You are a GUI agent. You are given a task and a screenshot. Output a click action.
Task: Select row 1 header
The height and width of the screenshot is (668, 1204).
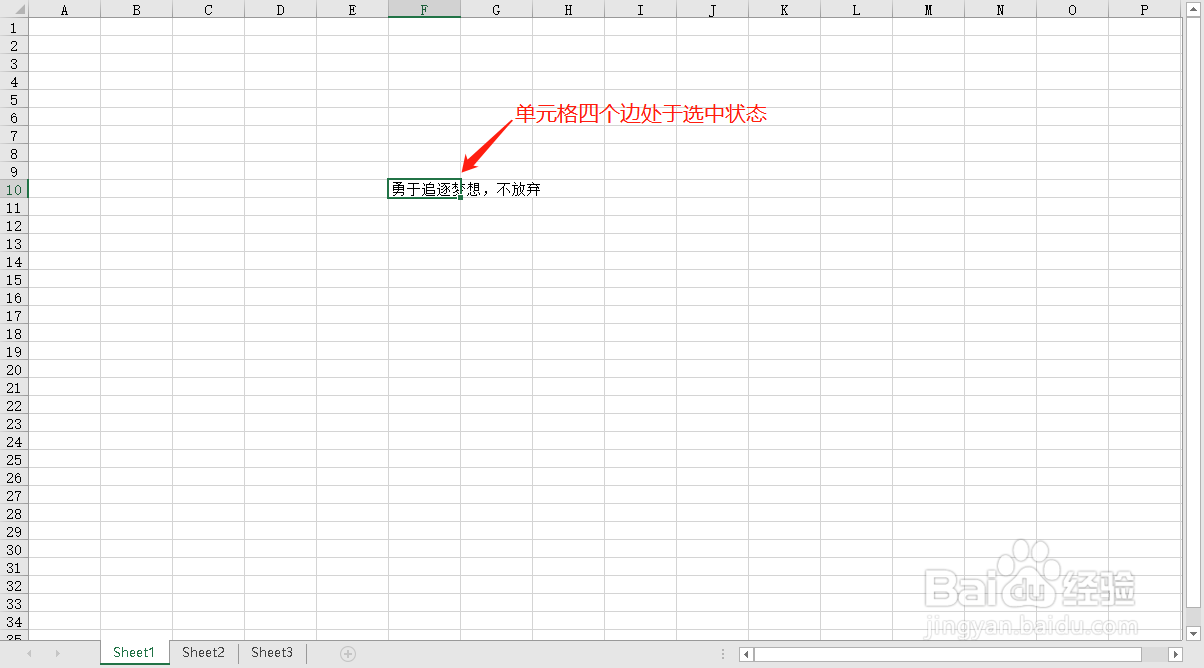pos(14,27)
